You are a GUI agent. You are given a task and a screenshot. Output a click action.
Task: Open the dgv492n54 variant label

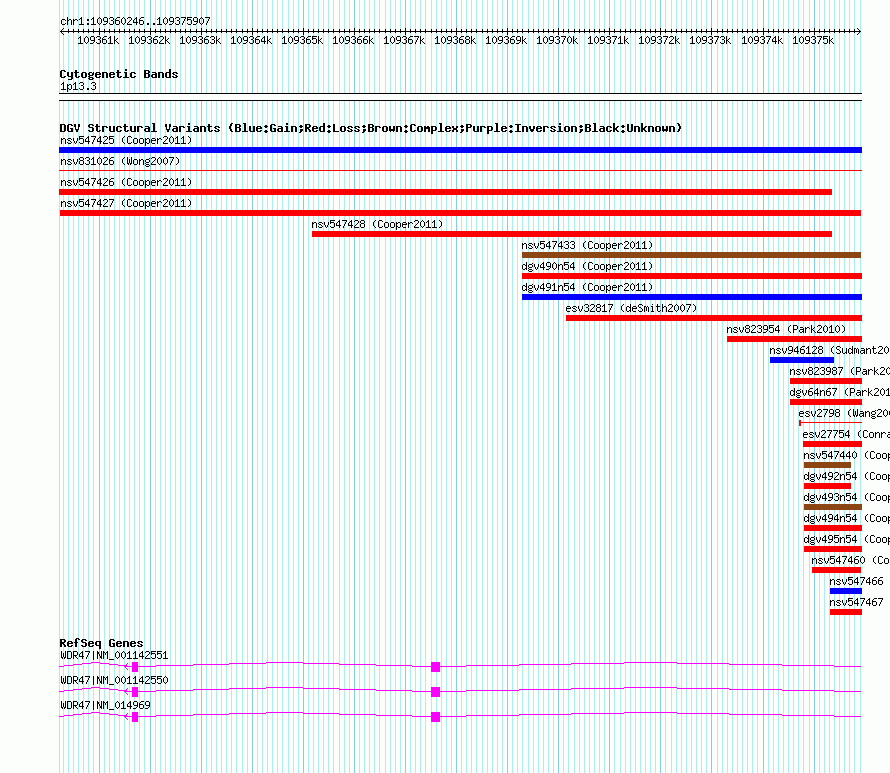[x=846, y=476]
